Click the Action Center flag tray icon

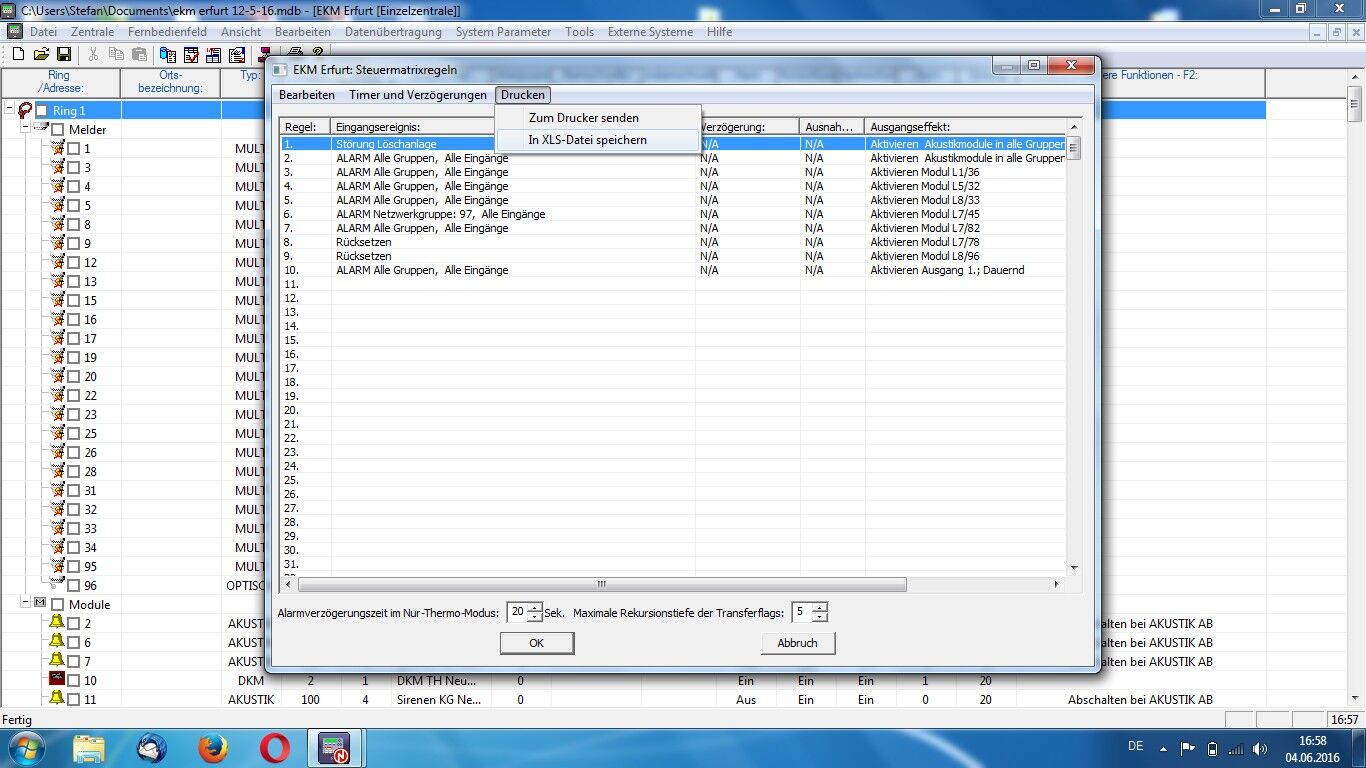tap(1188, 748)
